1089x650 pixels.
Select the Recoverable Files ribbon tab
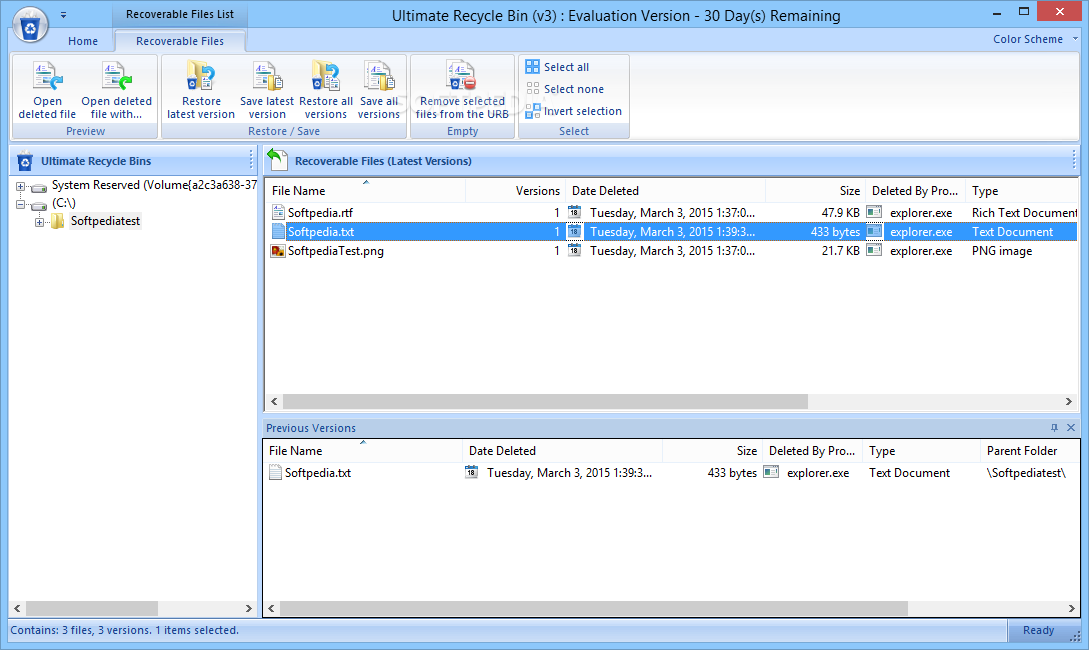click(x=180, y=41)
